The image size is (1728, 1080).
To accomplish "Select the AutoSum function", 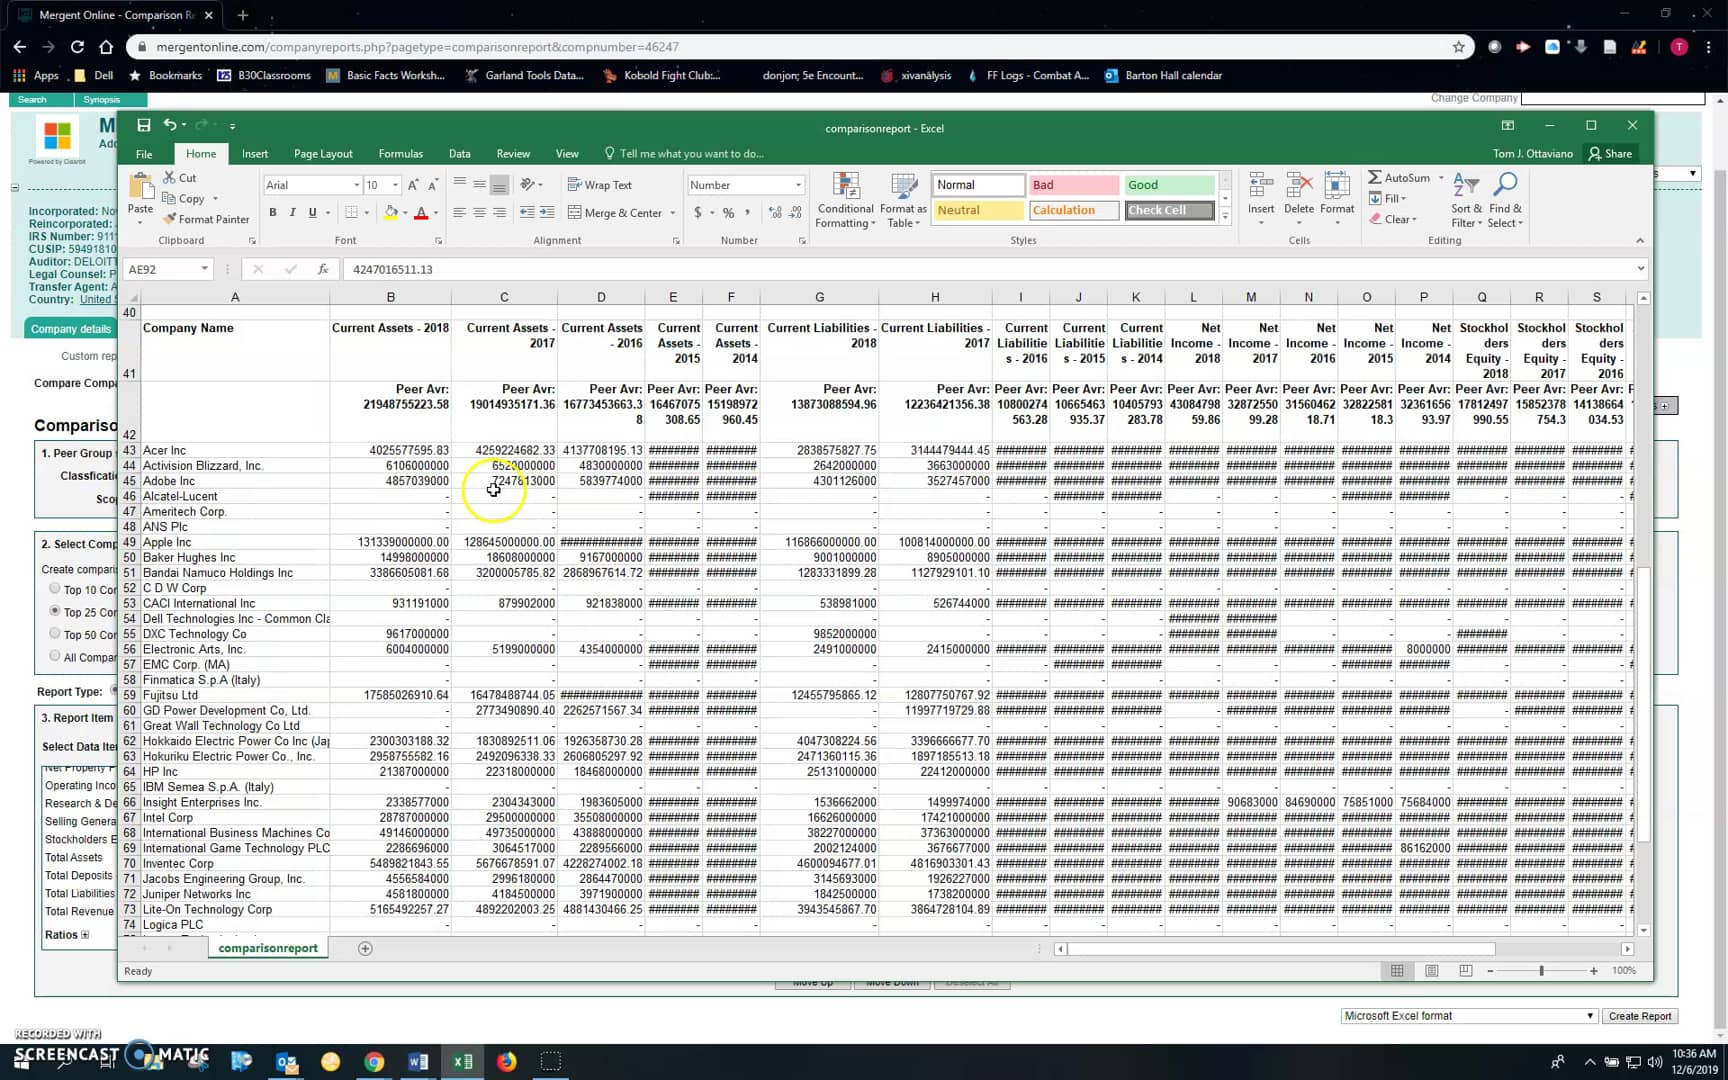I will point(1401,177).
